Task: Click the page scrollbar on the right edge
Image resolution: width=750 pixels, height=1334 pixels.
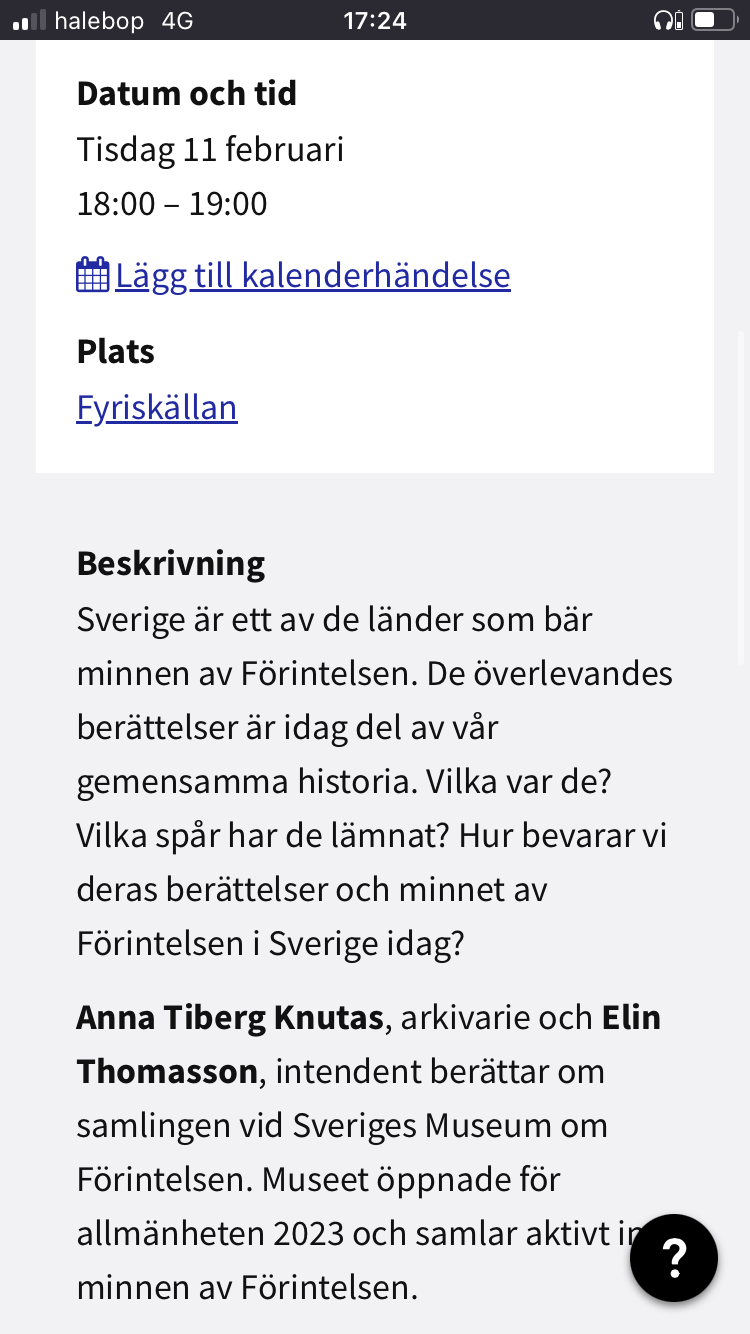Action: click(x=741, y=497)
